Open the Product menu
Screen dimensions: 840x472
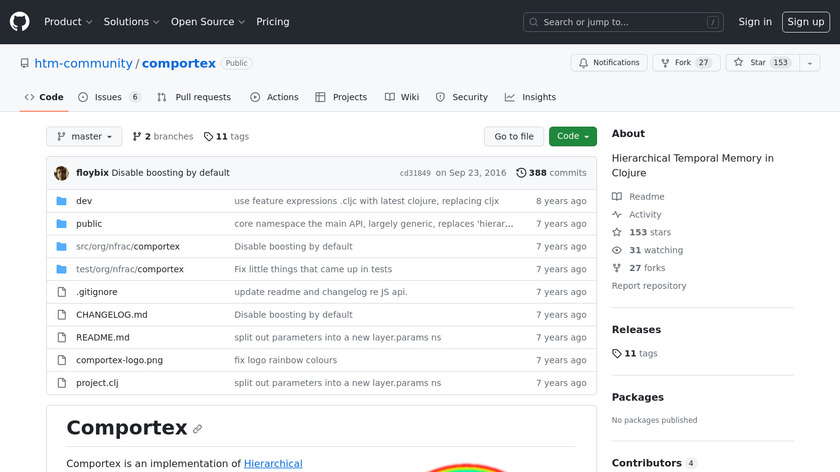(x=68, y=22)
